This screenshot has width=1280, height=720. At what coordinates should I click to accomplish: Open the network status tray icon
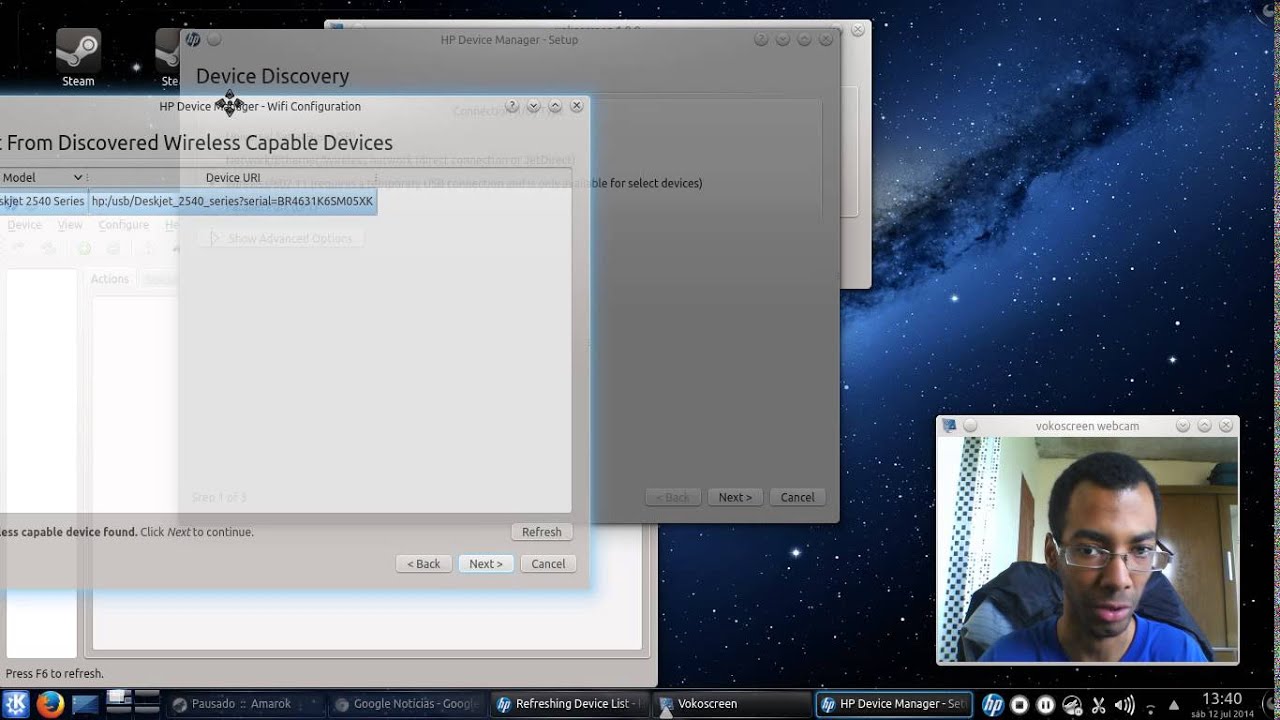[x=1150, y=706]
